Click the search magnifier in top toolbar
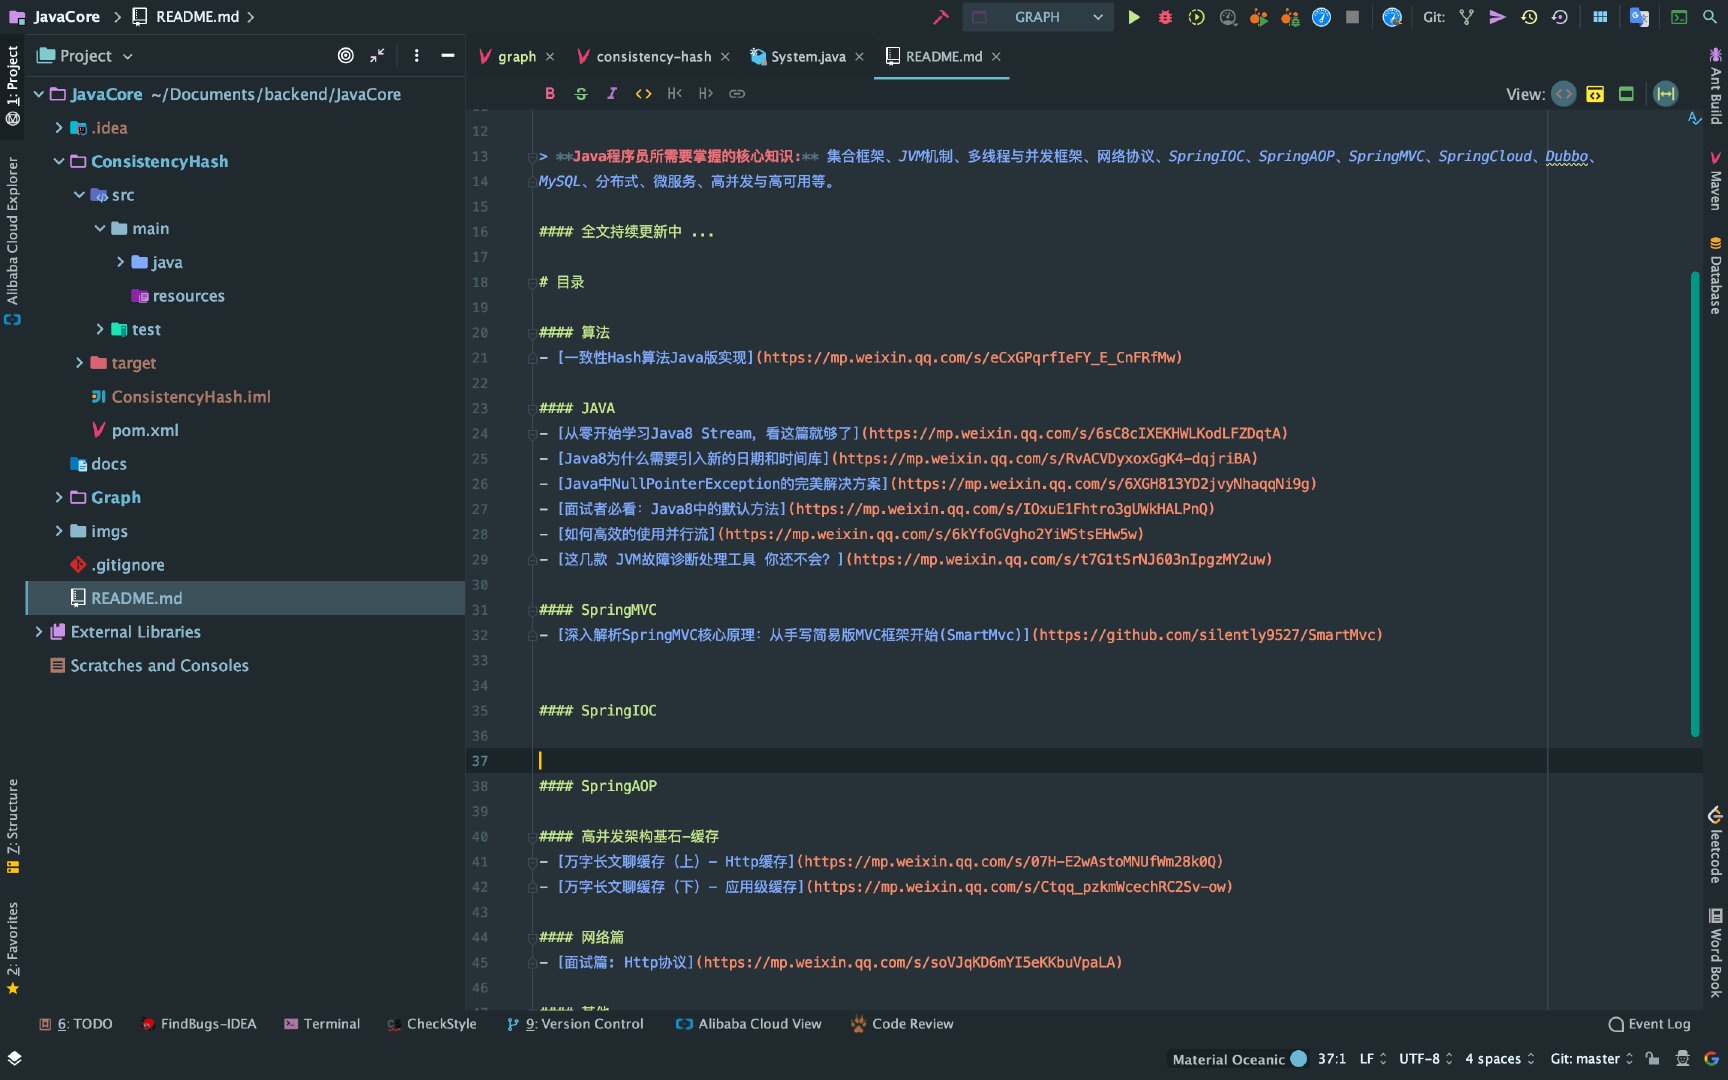This screenshot has width=1728, height=1080. point(1710,17)
